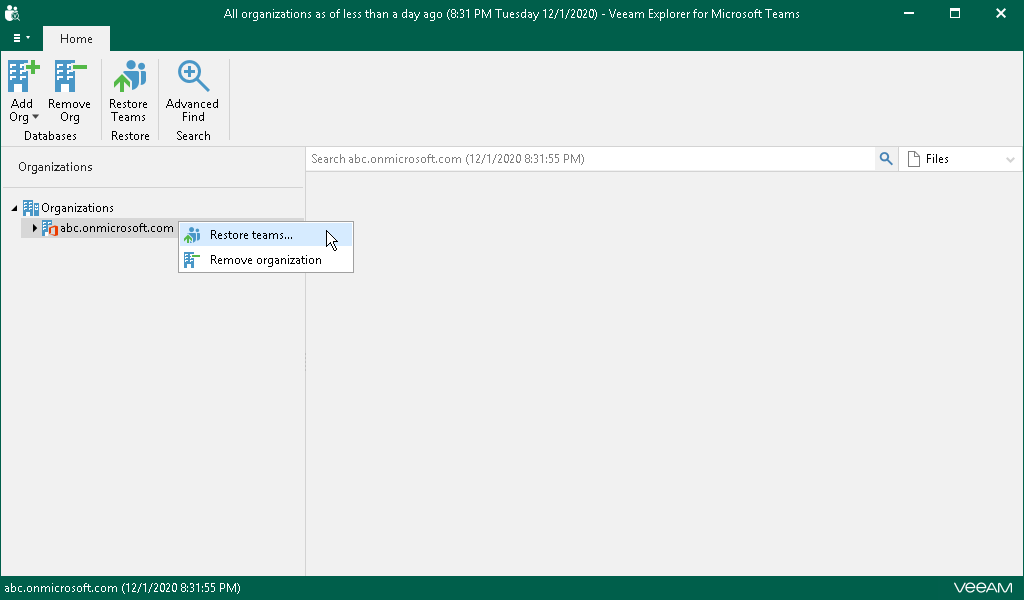The height and width of the screenshot is (600, 1024).
Task: Click the Remove organization context menu icon
Action: (x=191, y=260)
